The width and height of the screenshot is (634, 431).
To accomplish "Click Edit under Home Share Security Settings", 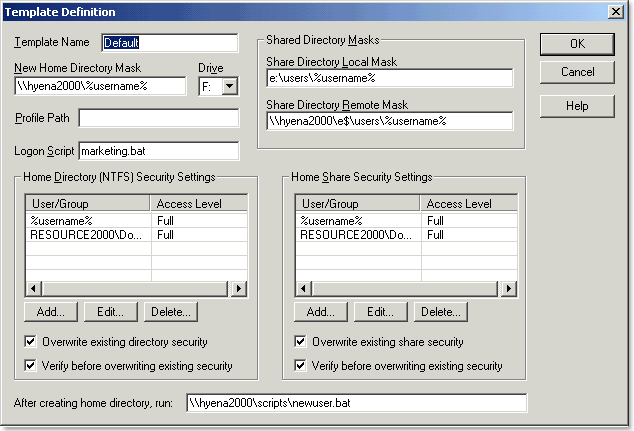I will tap(379, 312).
